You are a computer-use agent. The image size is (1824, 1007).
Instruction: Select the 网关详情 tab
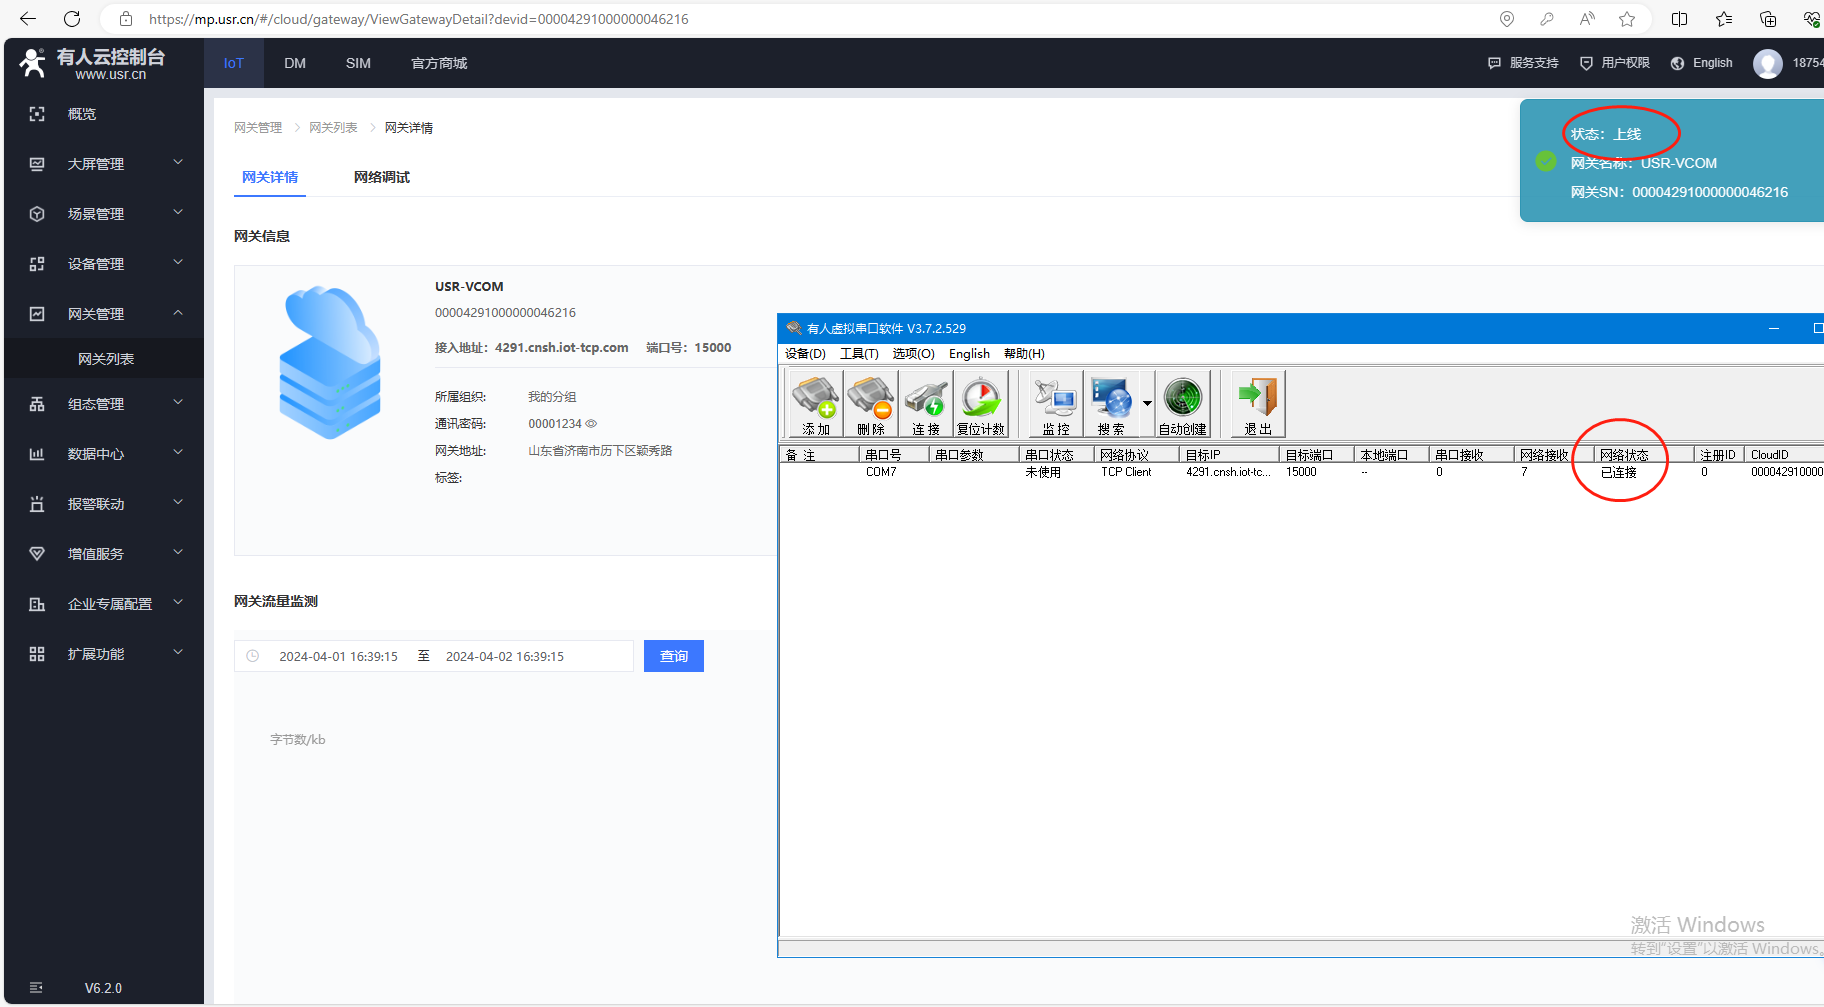click(270, 177)
